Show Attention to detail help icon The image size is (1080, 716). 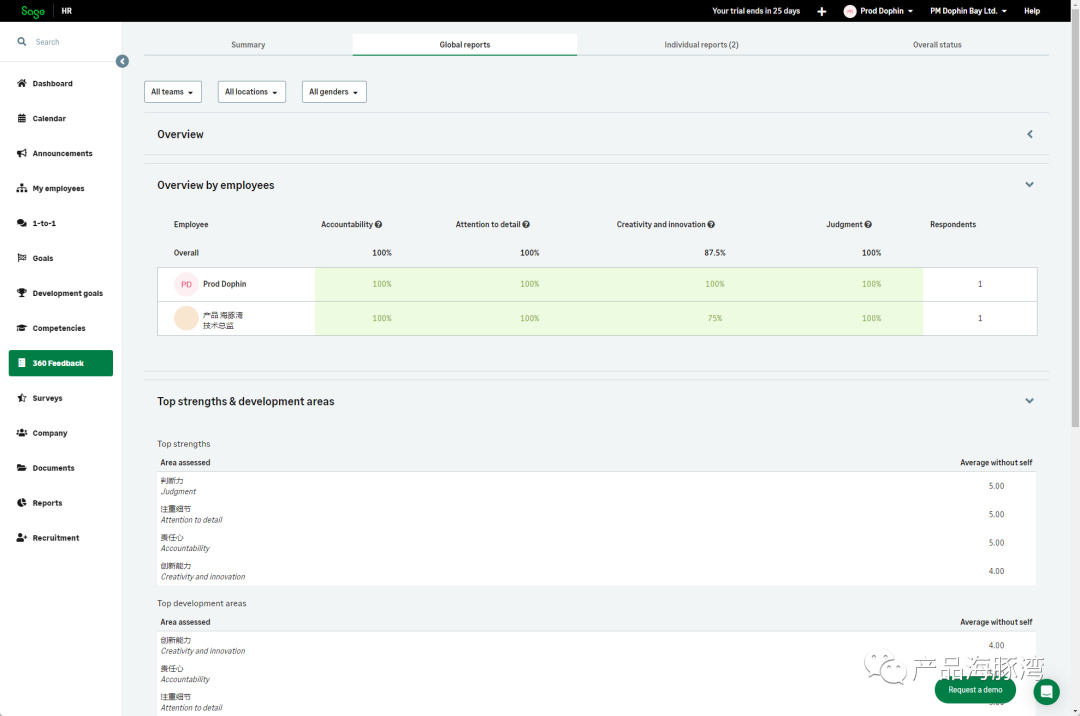click(526, 224)
